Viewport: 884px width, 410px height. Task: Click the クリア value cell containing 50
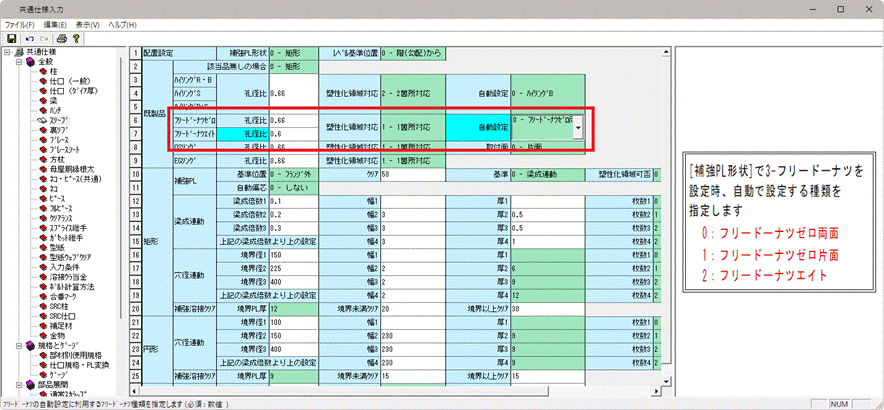coord(408,174)
